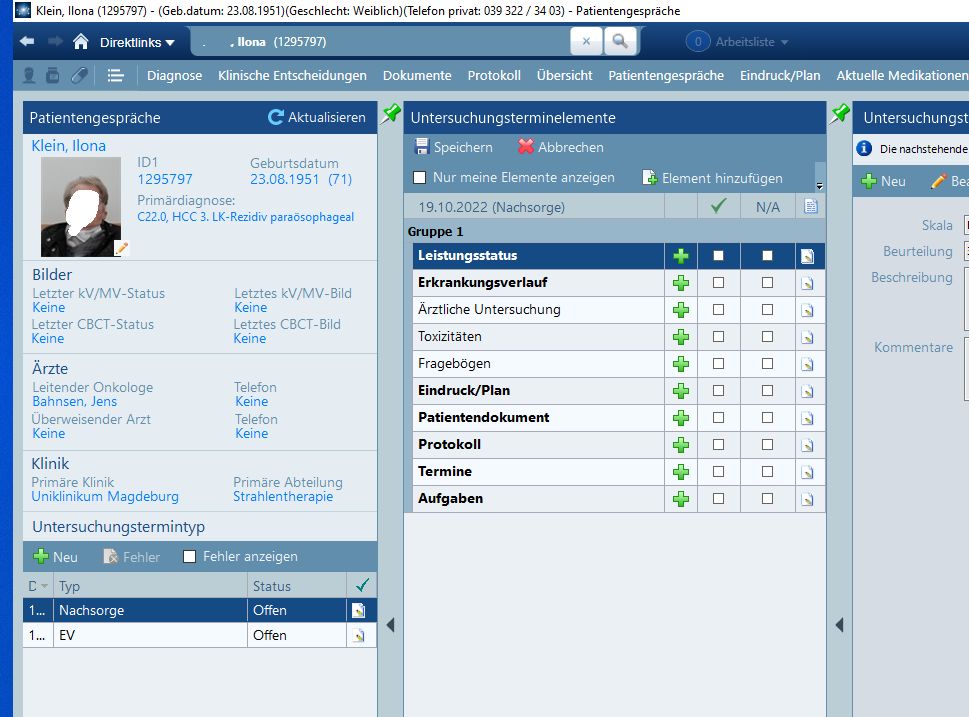Enable 'Nur meine Elemente anzeigen' checkbox
The width and height of the screenshot is (969, 717).
(x=420, y=178)
